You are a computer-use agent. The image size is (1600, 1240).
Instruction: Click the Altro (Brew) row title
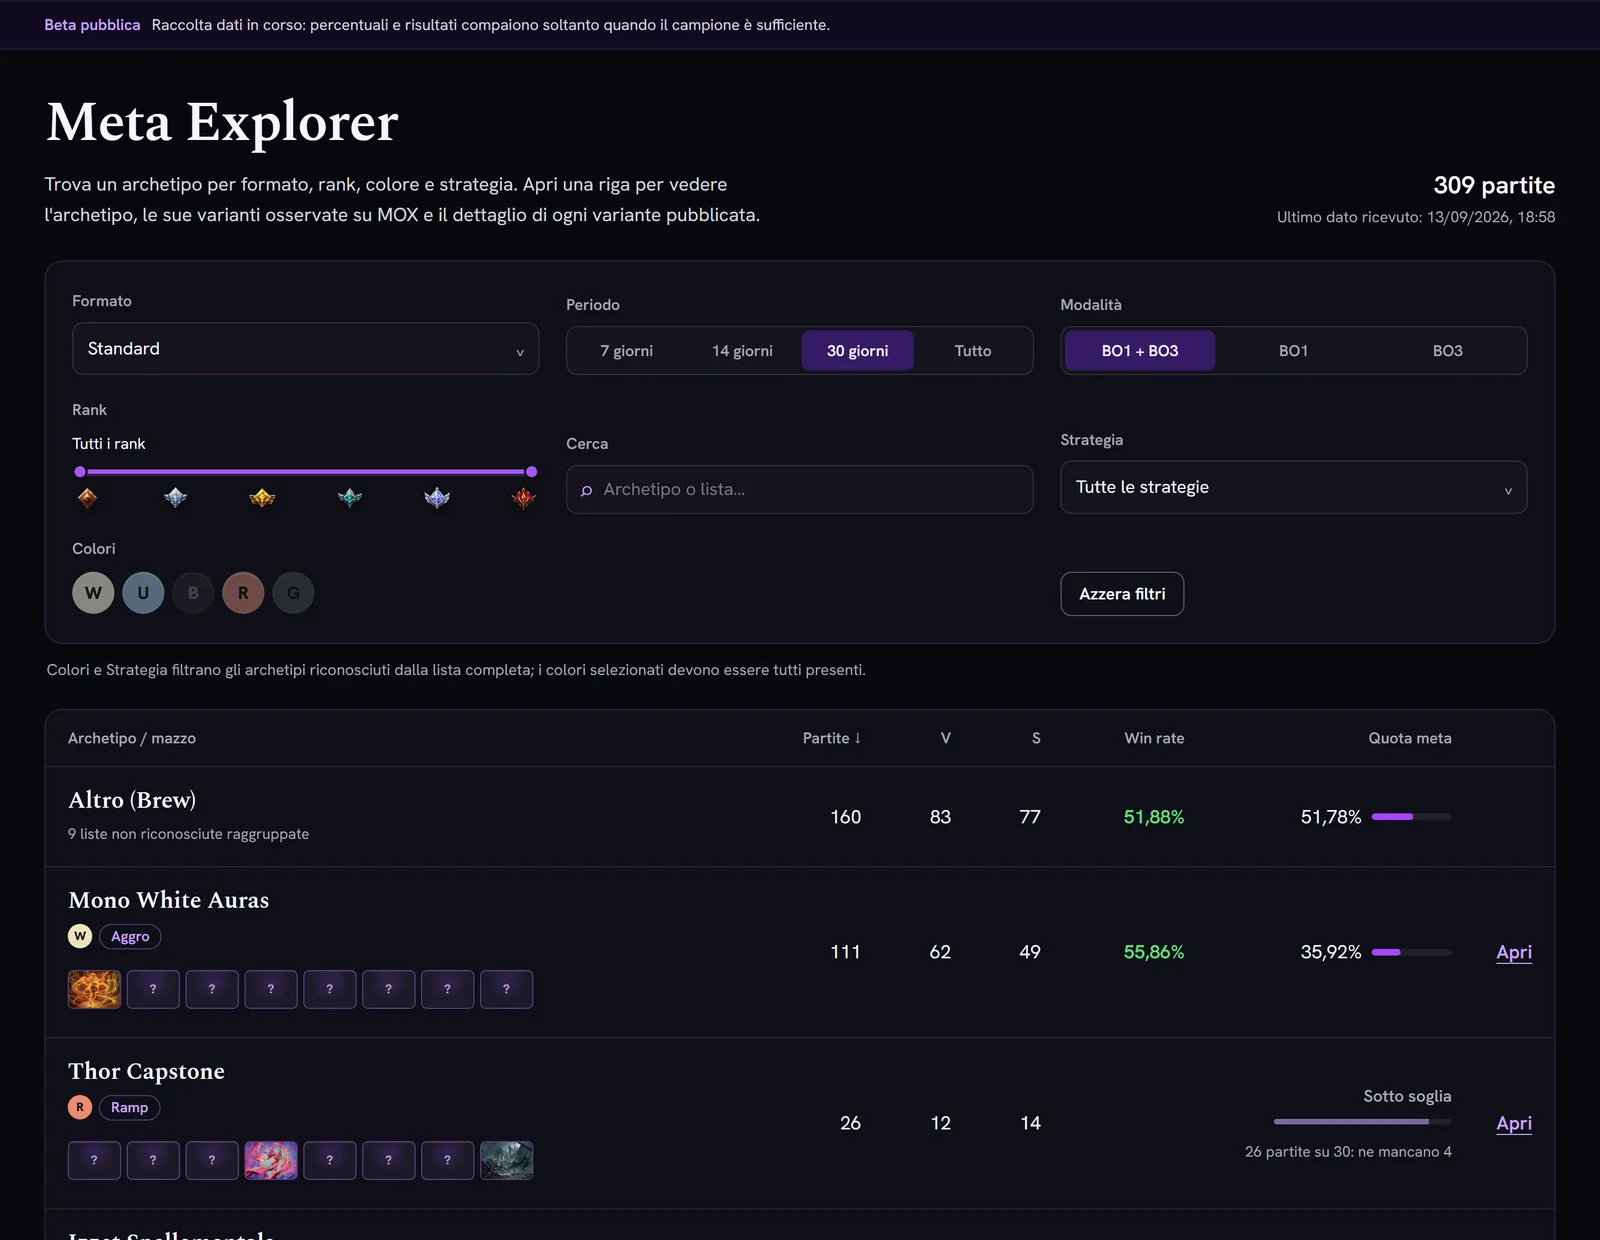132,800
